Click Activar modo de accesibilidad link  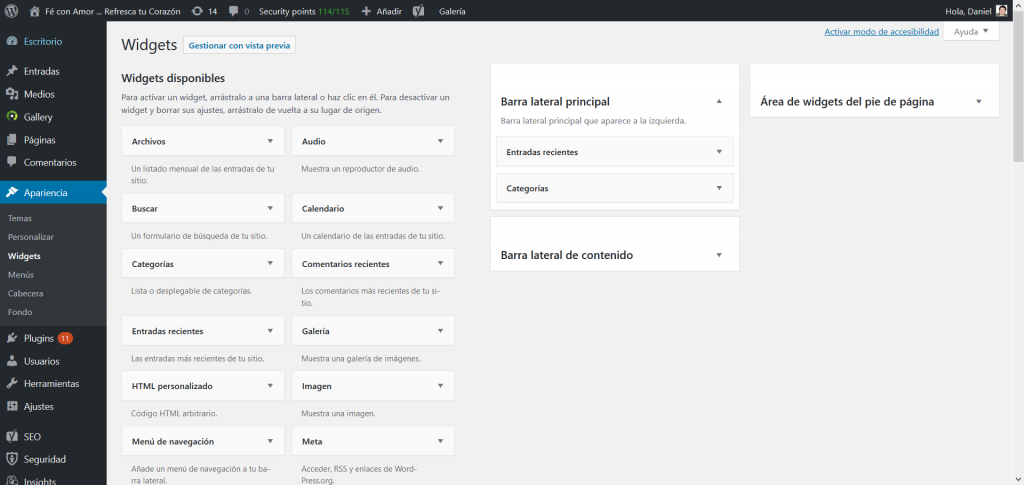[881, 32]
